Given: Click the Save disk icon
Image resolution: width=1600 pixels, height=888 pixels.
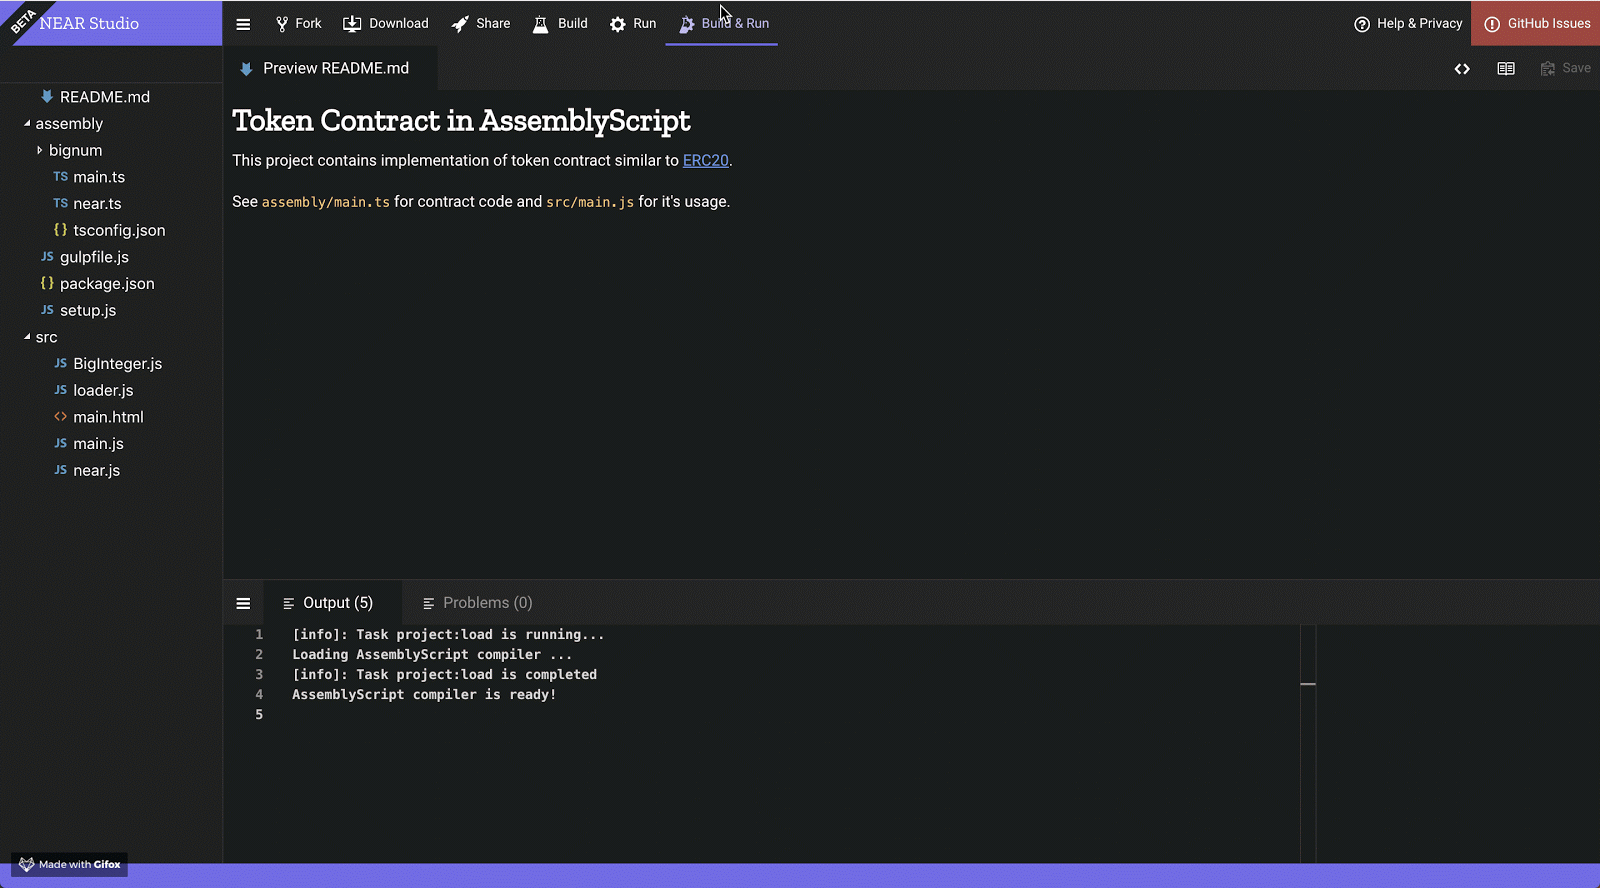Looking at the screenshot, I should 1548,69.
